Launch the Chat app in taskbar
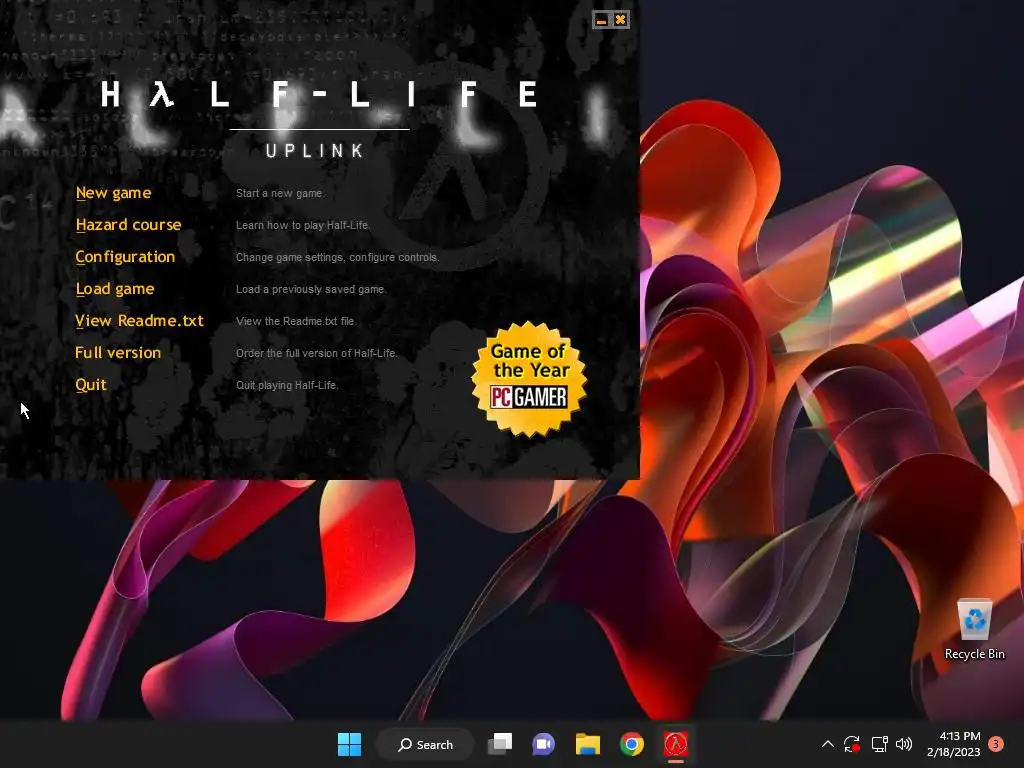This screenshot has width=1024, height=768. pos(543,744)
